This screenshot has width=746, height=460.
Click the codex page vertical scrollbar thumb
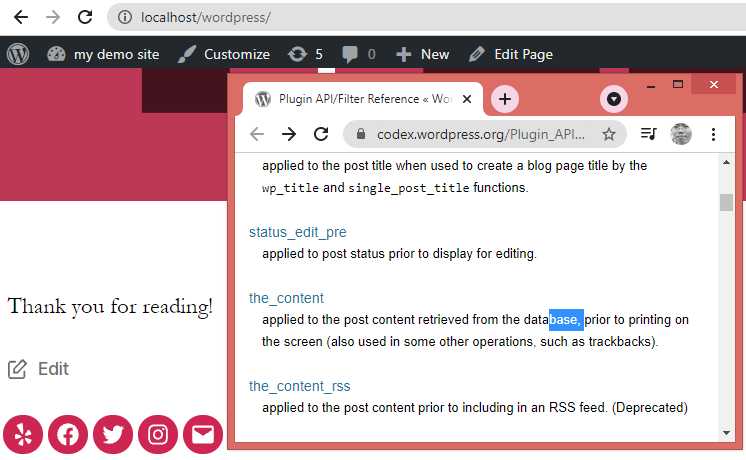[726, 202]
